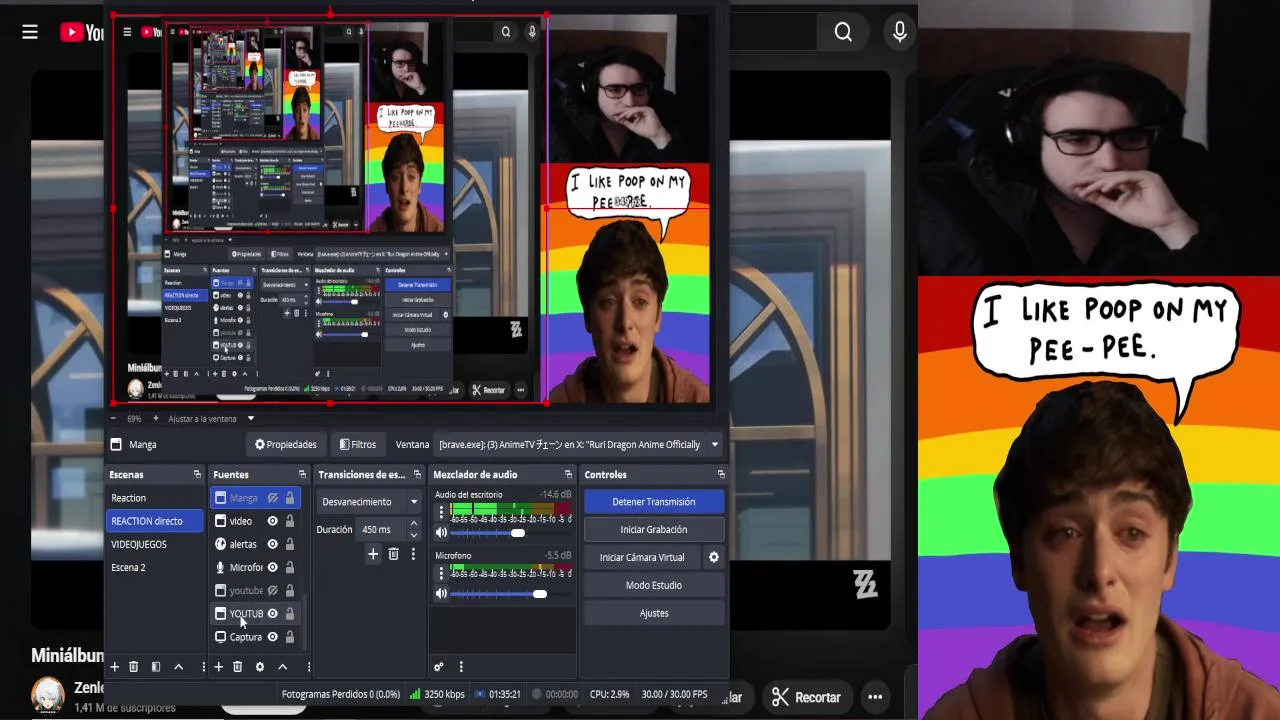Mute the Microfono speaker icon
The image size is (1280, 720).
tap(441, 594)
